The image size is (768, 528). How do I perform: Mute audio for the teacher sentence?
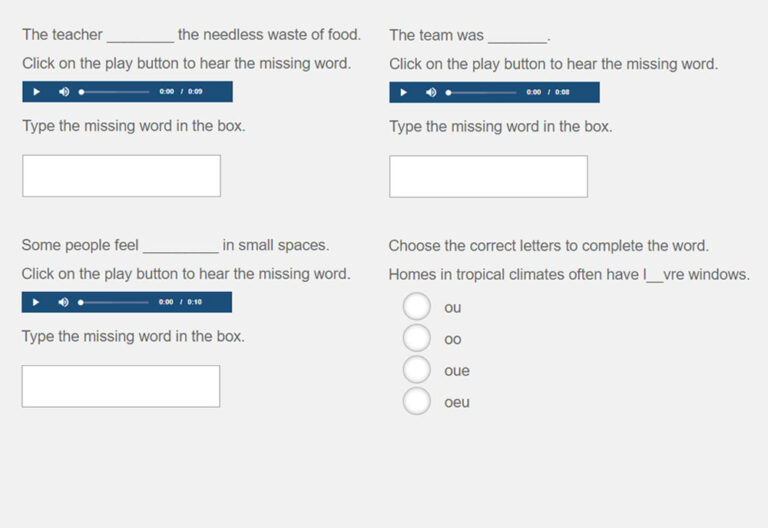coord(64,92)
